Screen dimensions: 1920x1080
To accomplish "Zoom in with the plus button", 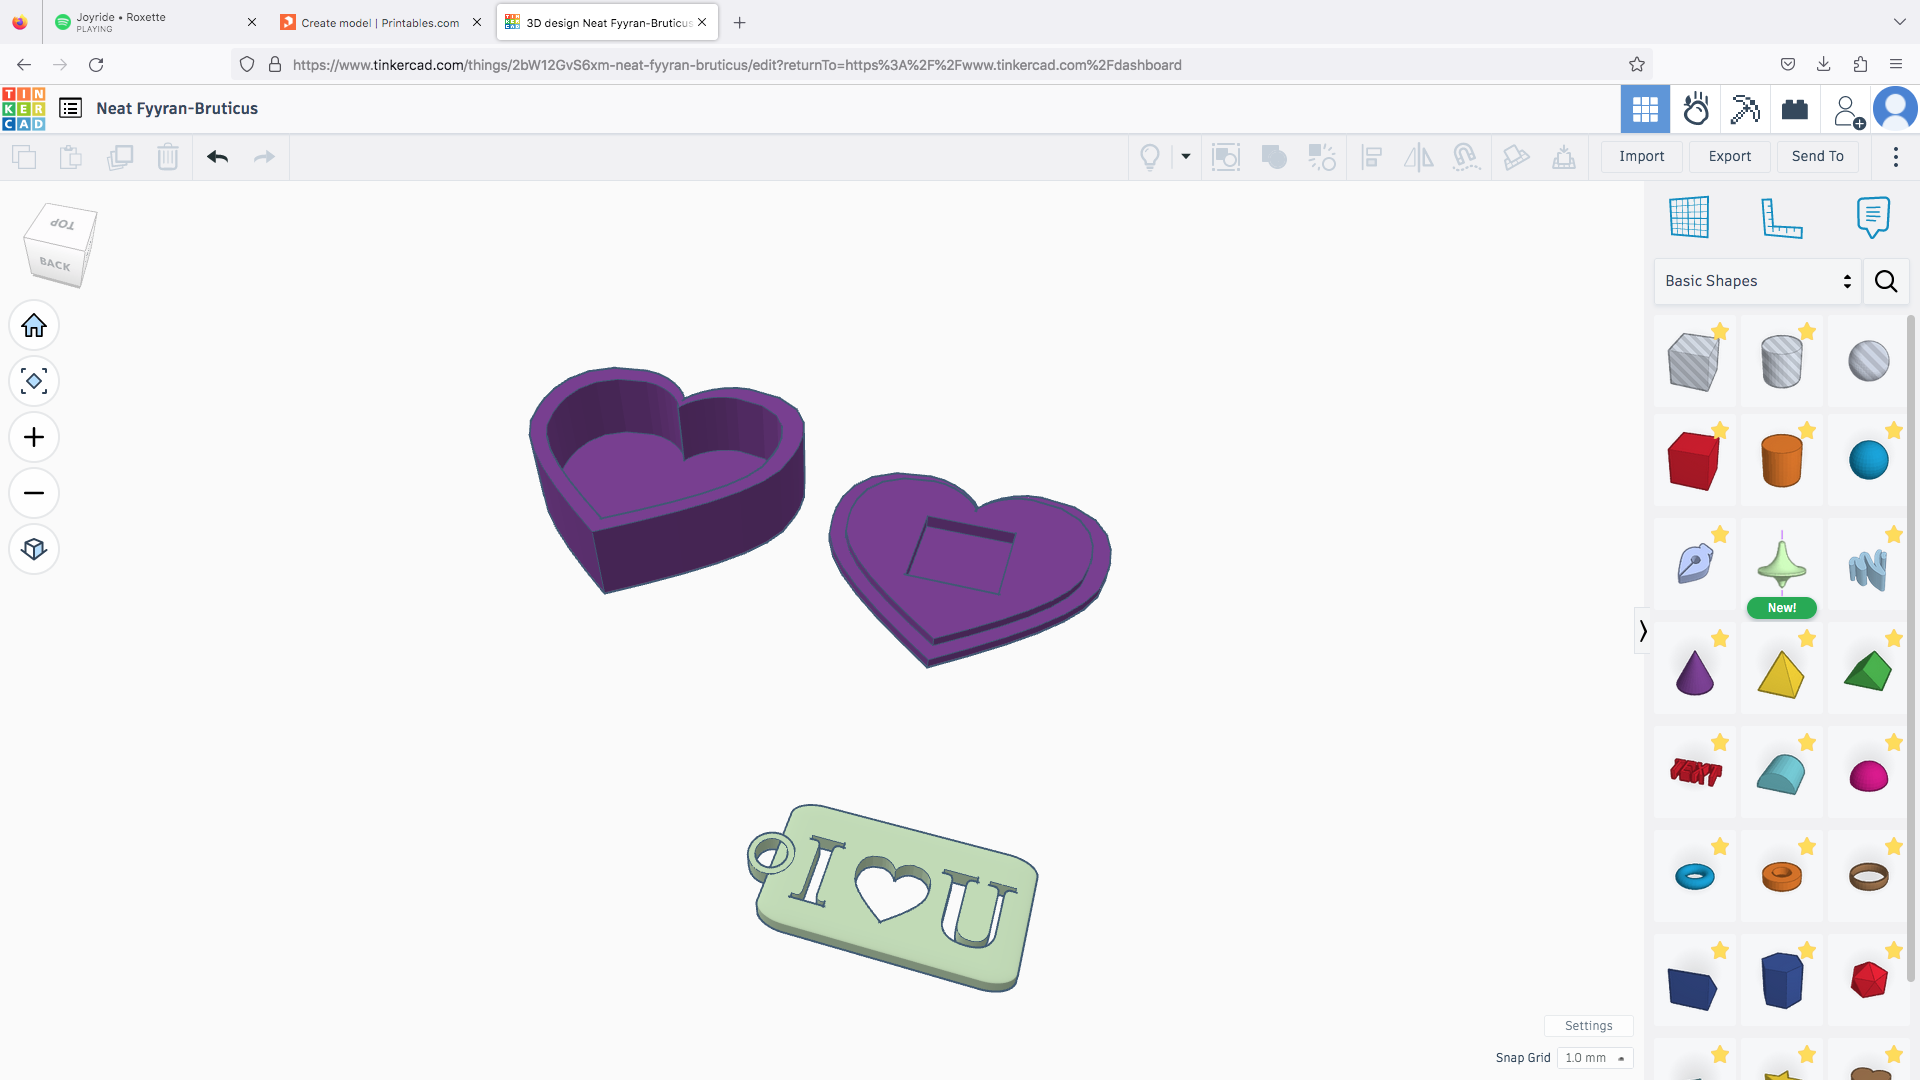I will (34, 437).
